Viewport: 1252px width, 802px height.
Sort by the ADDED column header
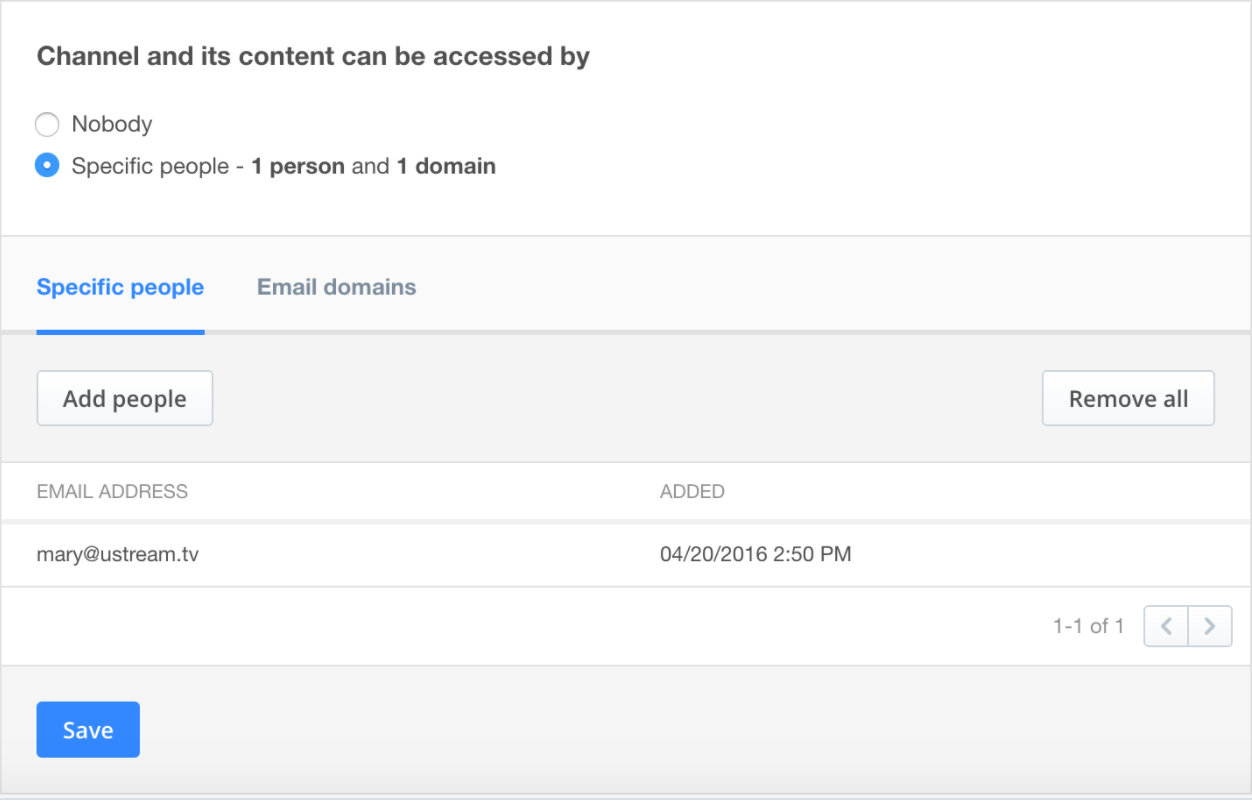point(692,491)
